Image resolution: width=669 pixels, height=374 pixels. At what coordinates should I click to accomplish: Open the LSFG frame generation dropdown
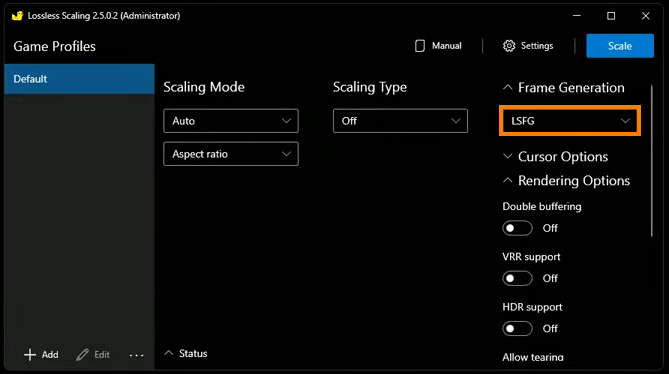[570, 121]
